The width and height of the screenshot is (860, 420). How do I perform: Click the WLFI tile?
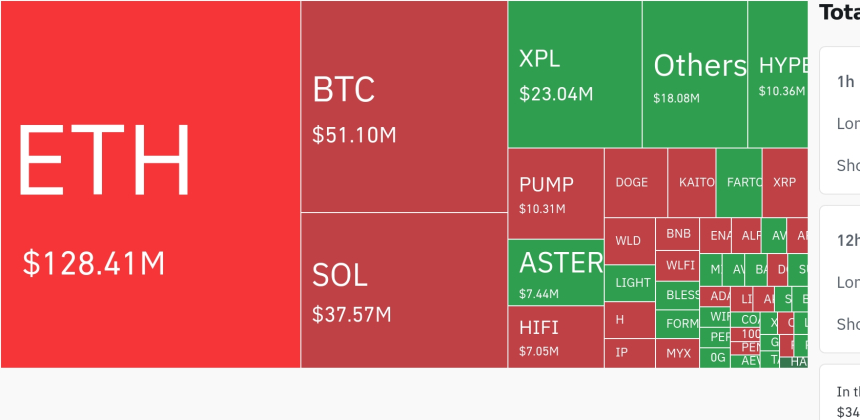[x=678, y=265]
